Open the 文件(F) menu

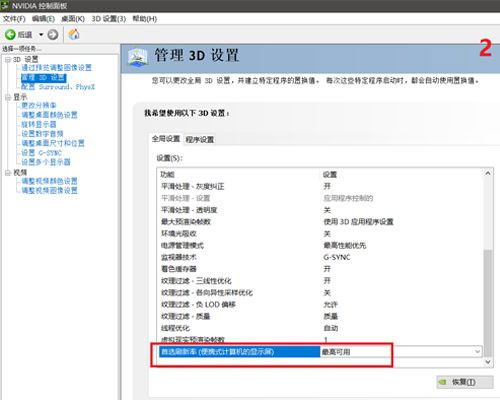(x=14, y=19)
